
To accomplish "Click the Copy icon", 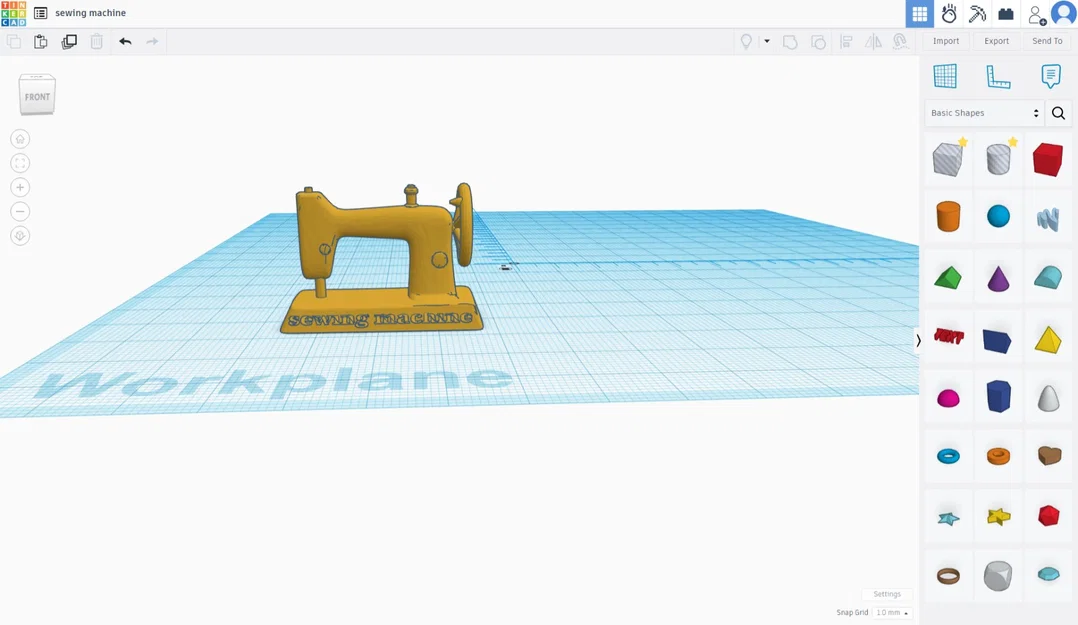I will (x=14, y=41).
